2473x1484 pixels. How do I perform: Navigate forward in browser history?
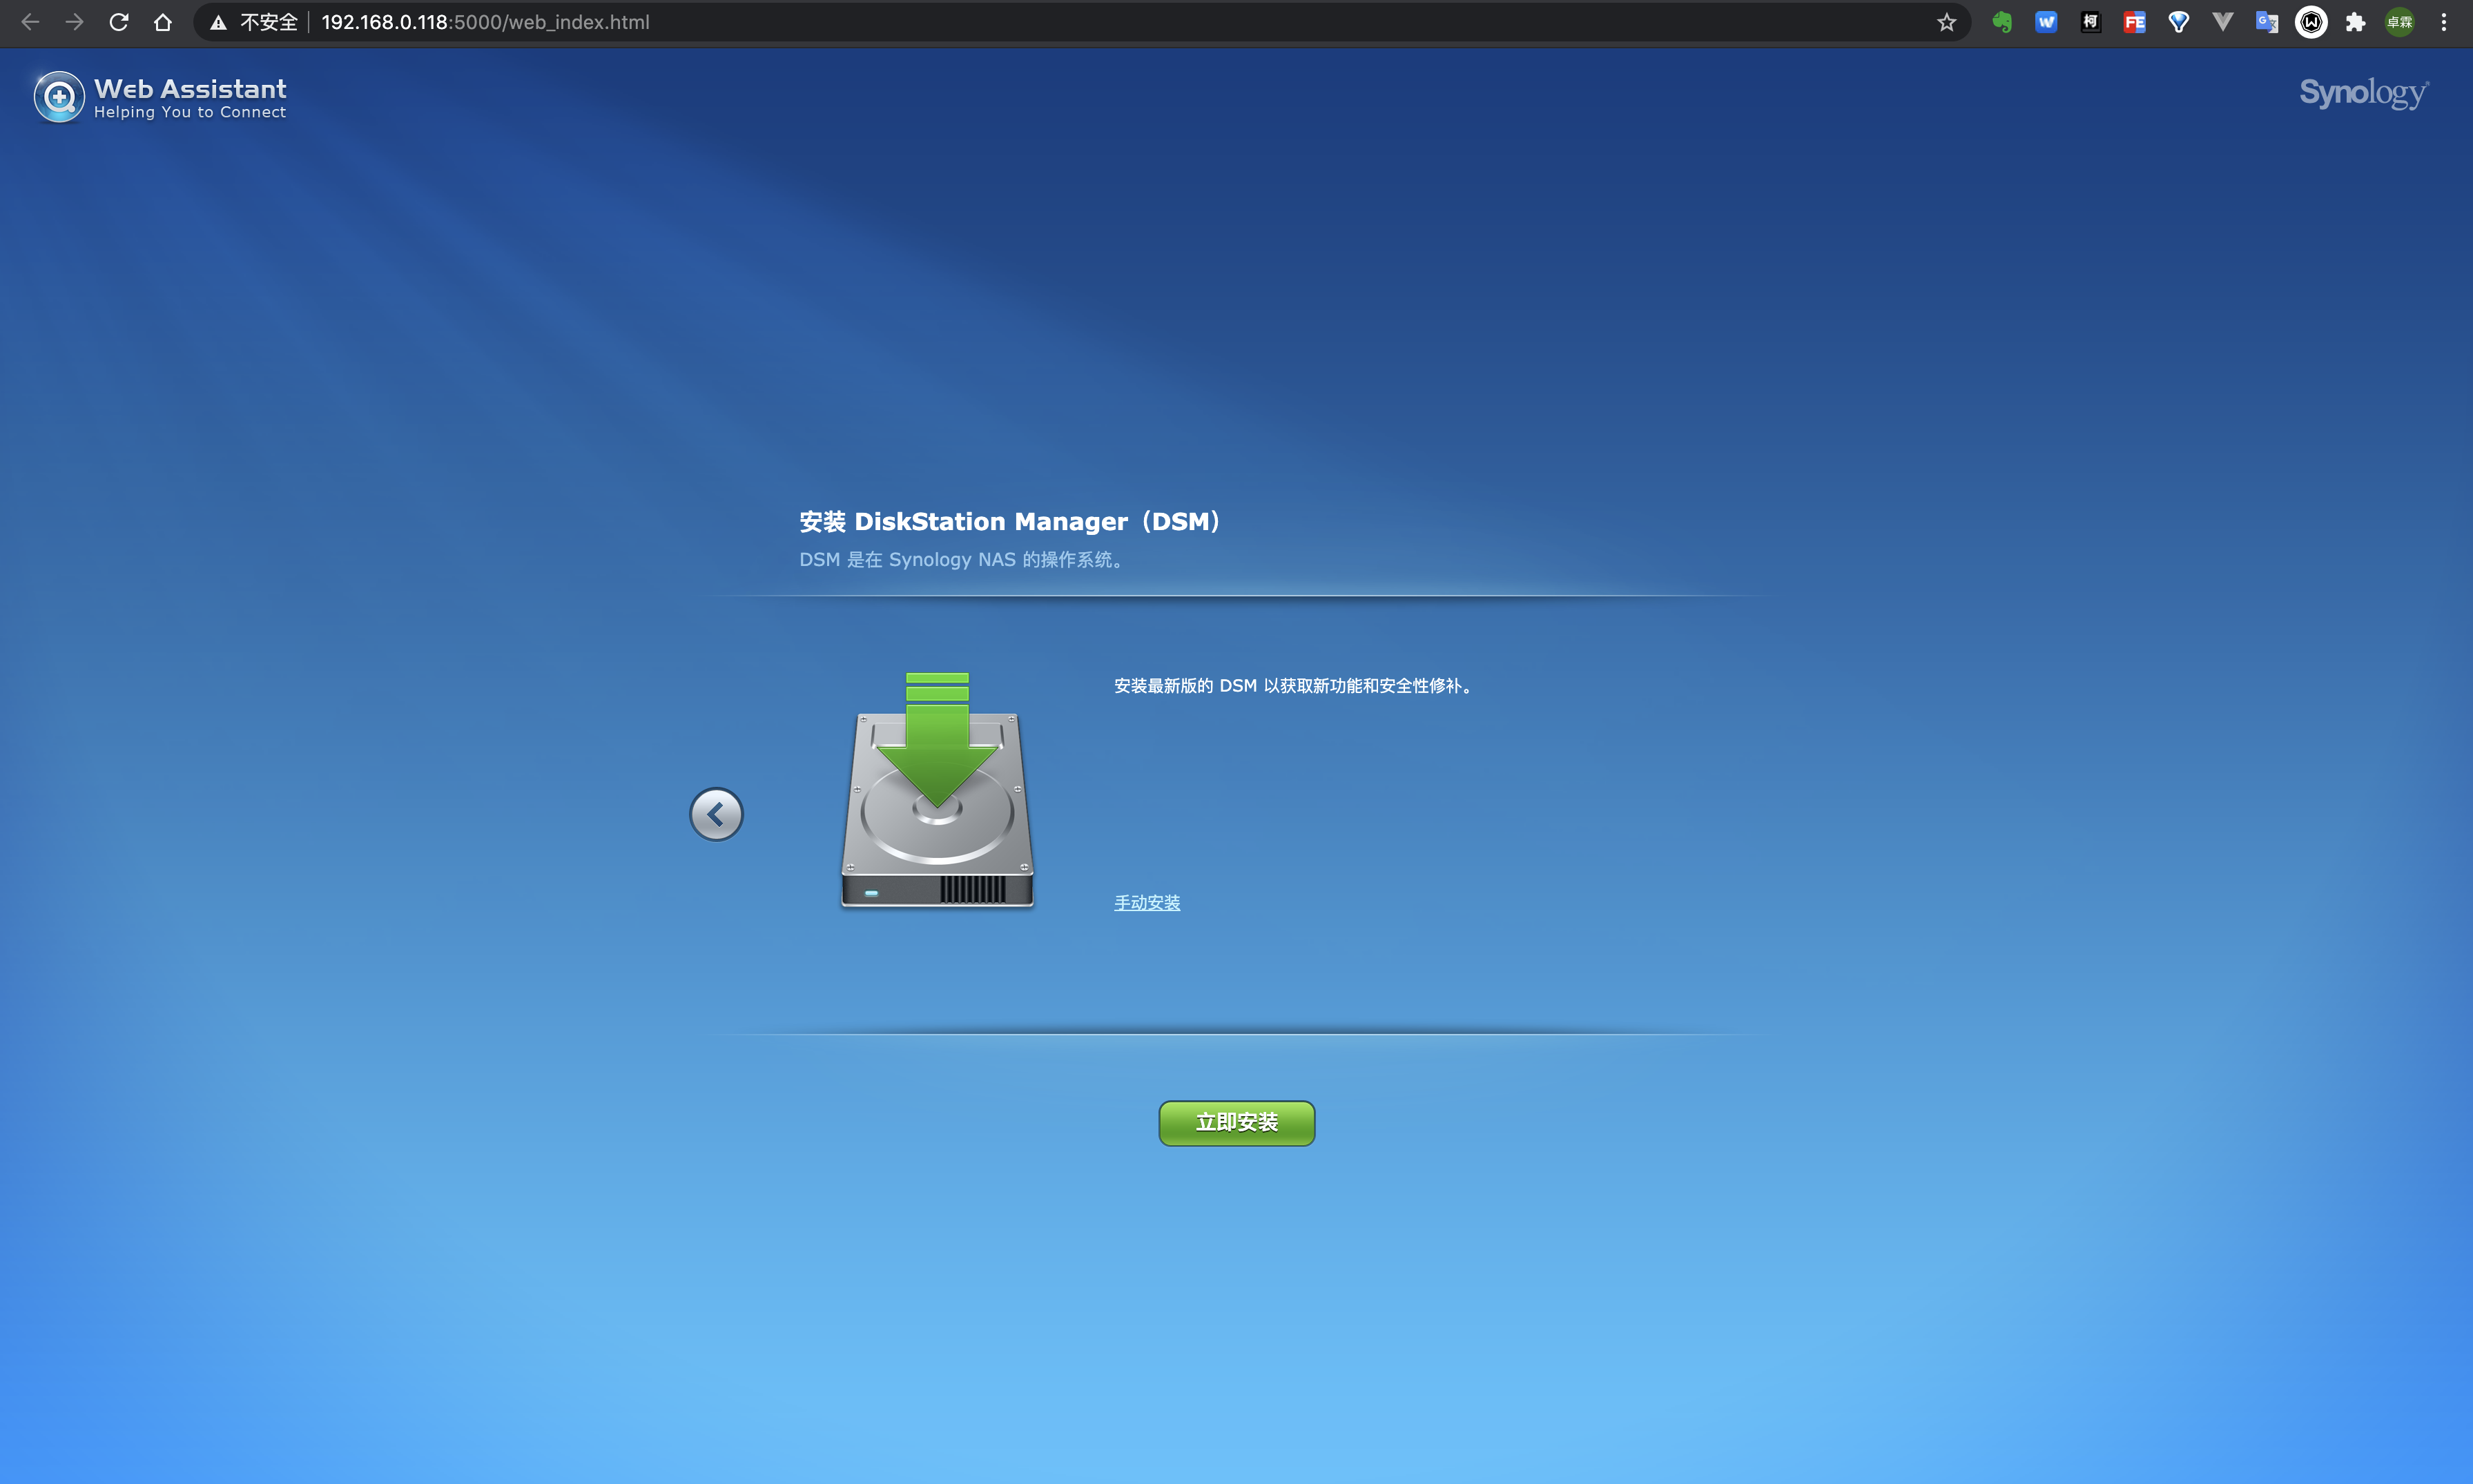[75, 22]
